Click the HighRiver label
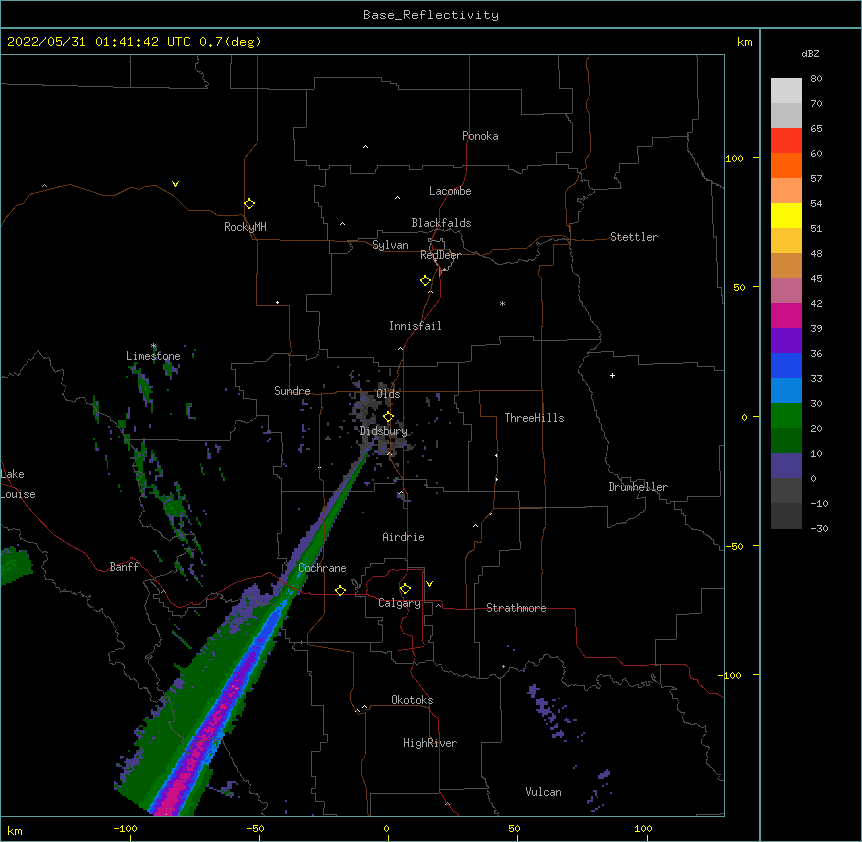The image size is (862, 842). coord(430,743)
